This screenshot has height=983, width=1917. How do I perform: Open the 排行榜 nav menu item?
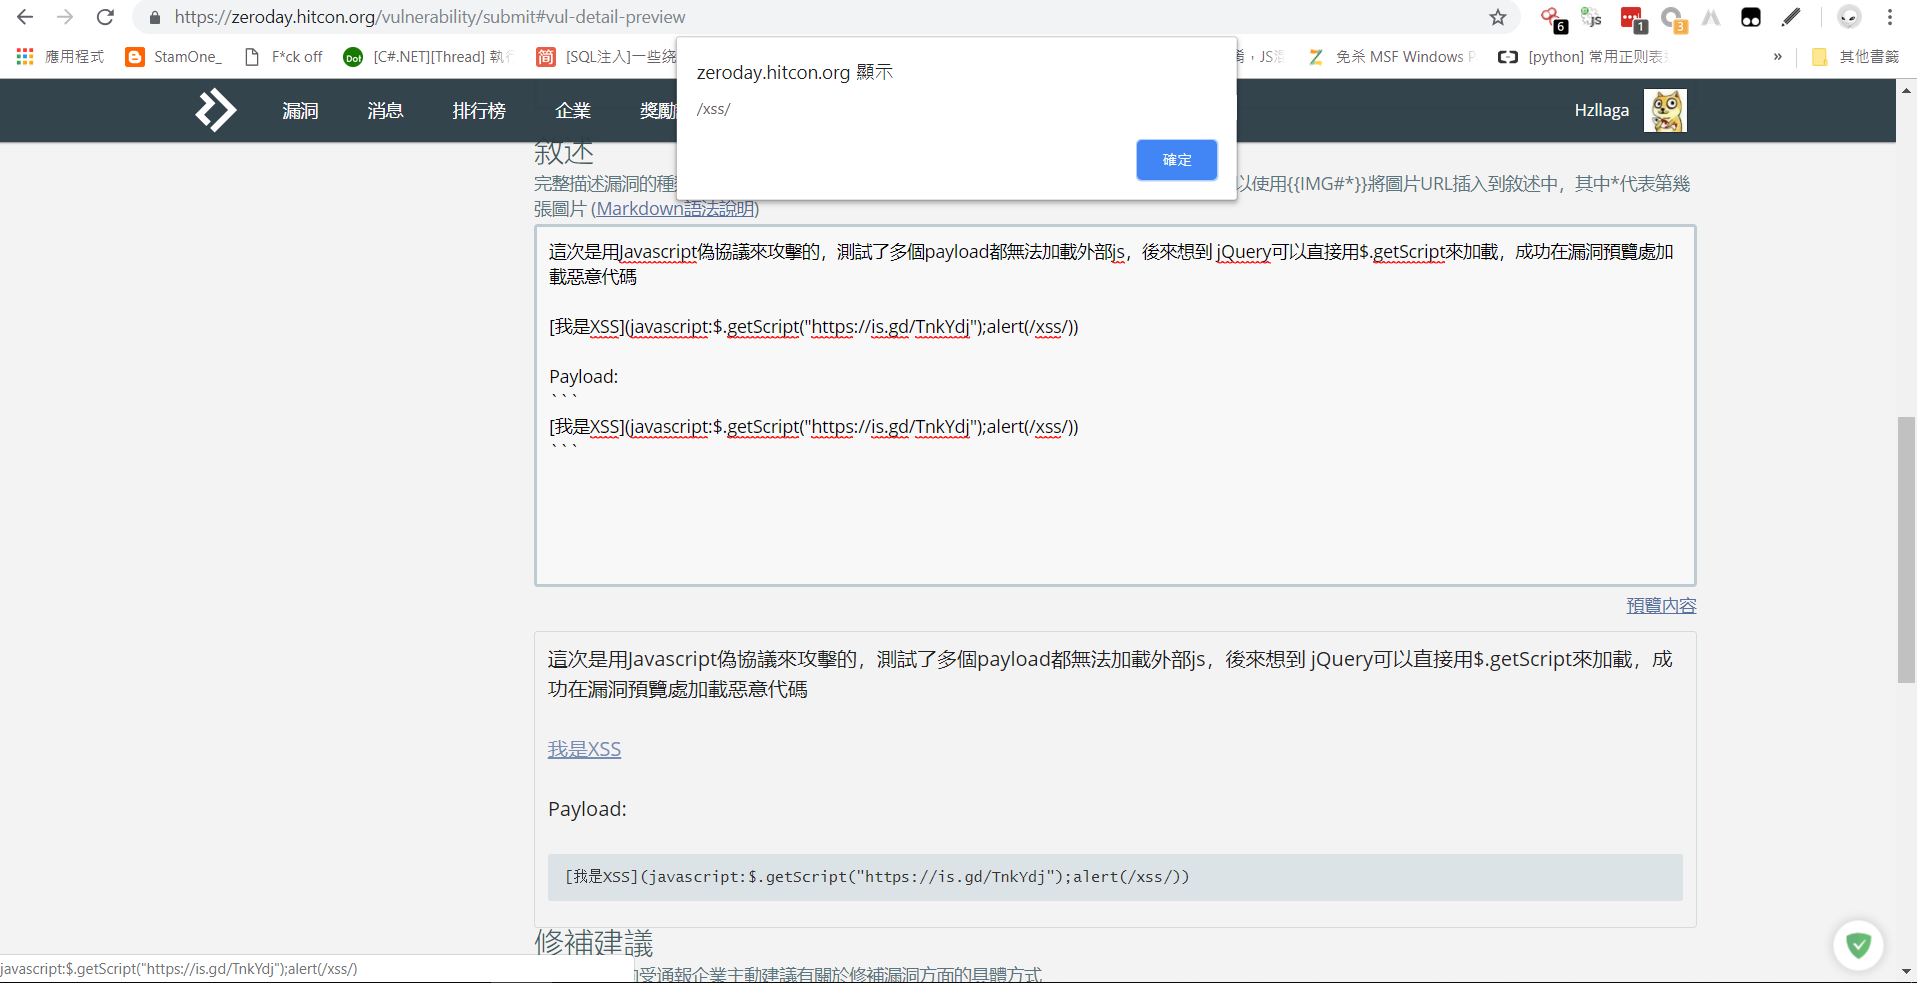479,111
